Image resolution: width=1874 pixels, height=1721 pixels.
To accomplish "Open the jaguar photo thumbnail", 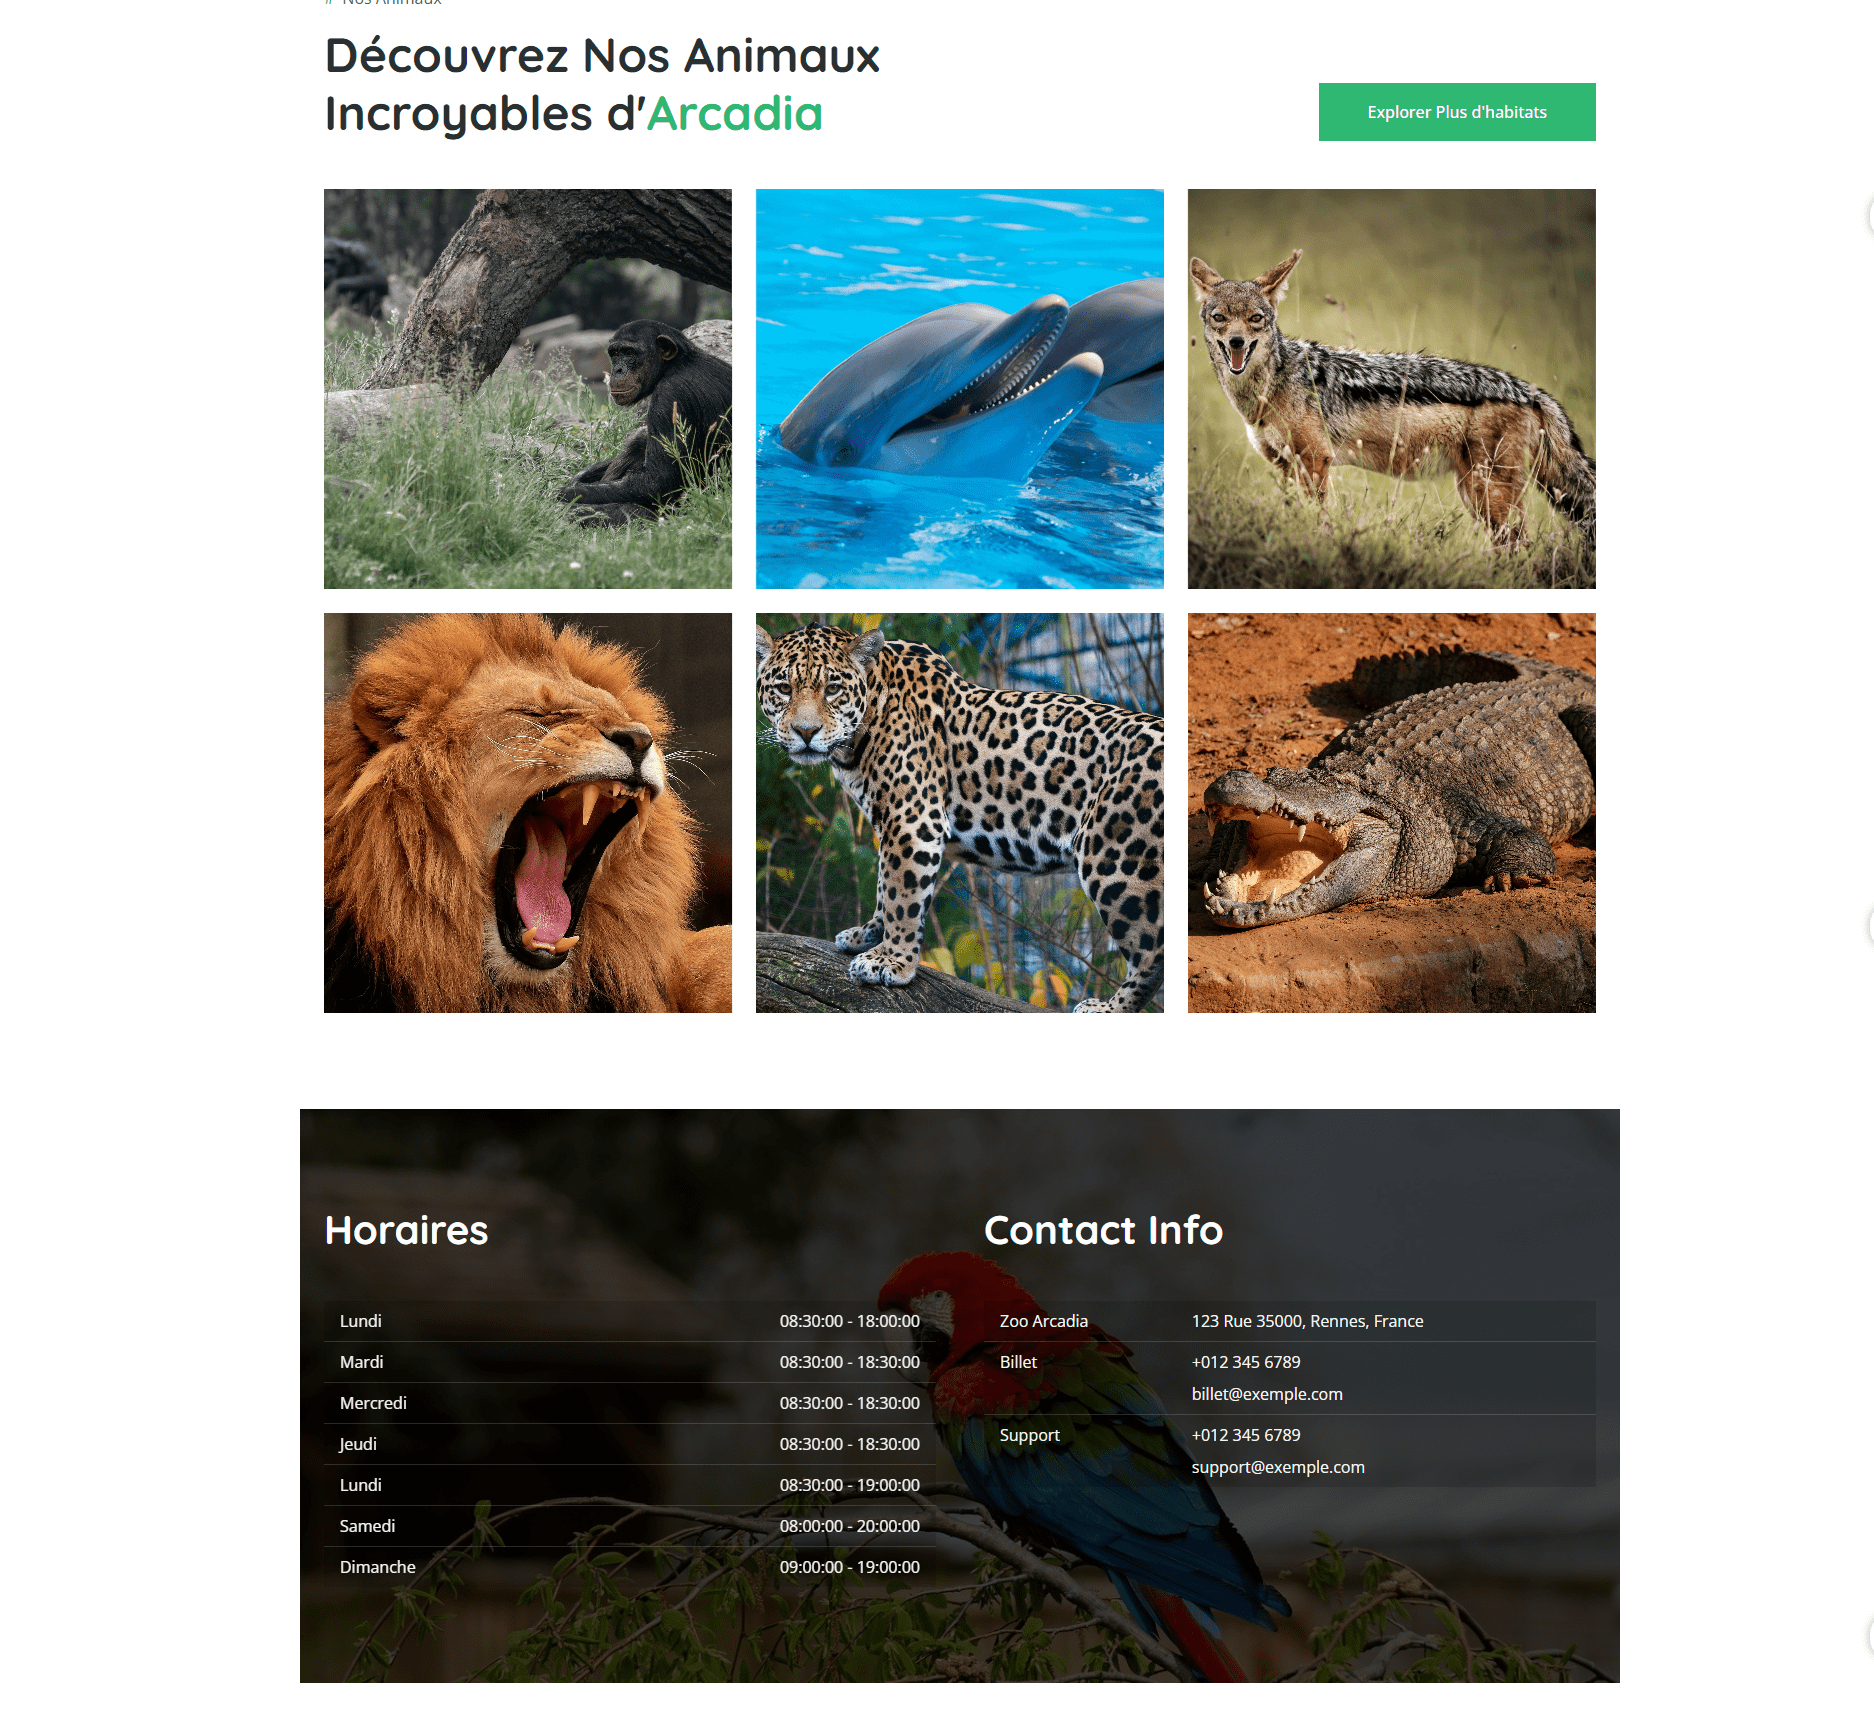I will pos(960,813).
